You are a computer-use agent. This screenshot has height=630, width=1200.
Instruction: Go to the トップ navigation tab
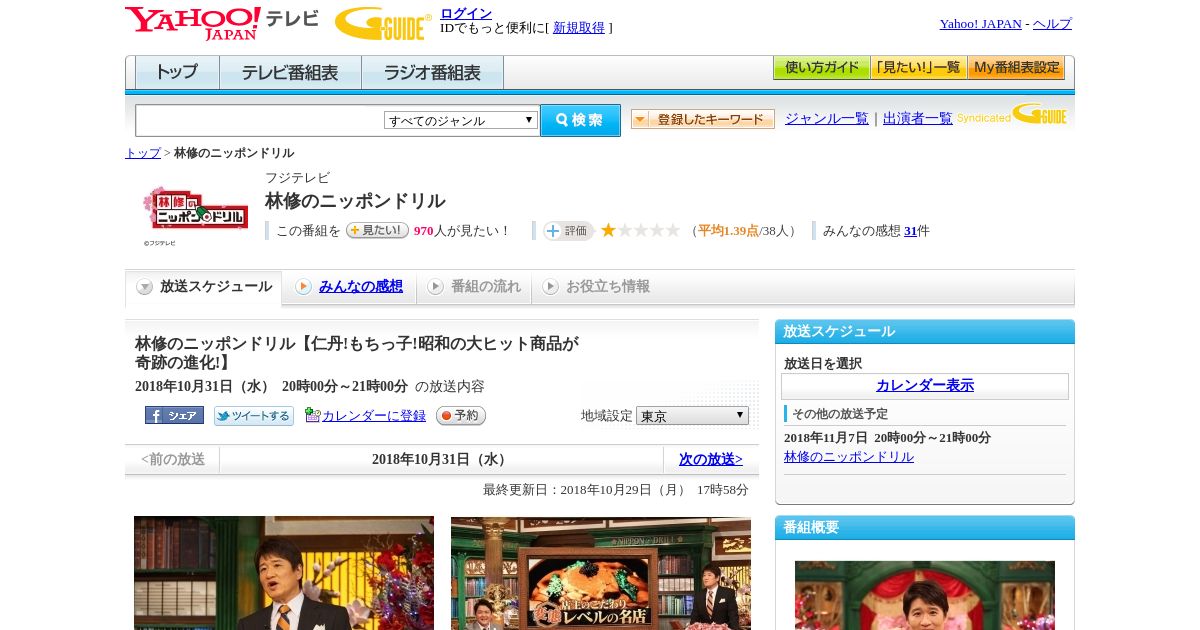coord(177,73)
